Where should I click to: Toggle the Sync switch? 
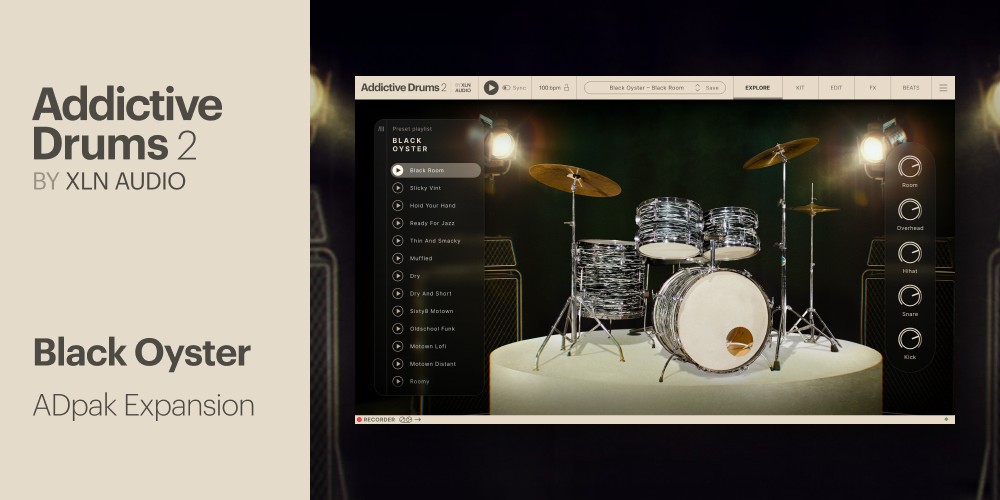pos(507,88)
